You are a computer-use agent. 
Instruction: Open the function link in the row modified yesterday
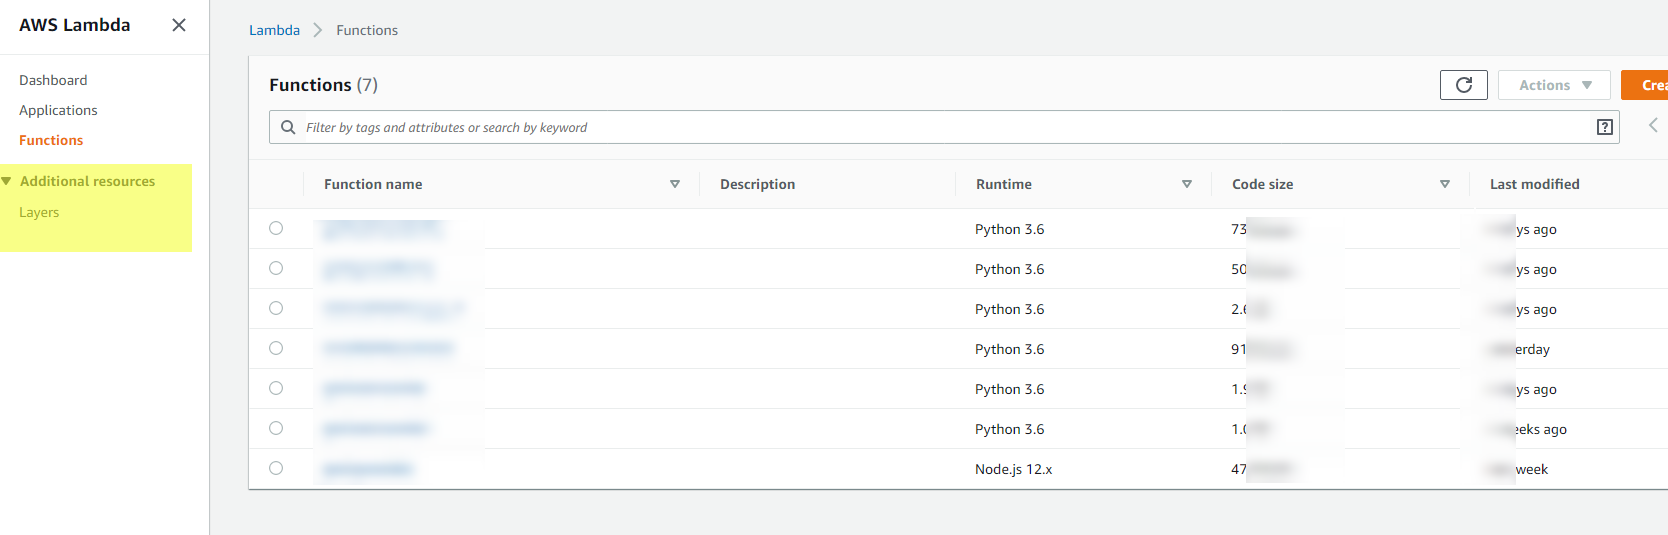pos(388,348)
